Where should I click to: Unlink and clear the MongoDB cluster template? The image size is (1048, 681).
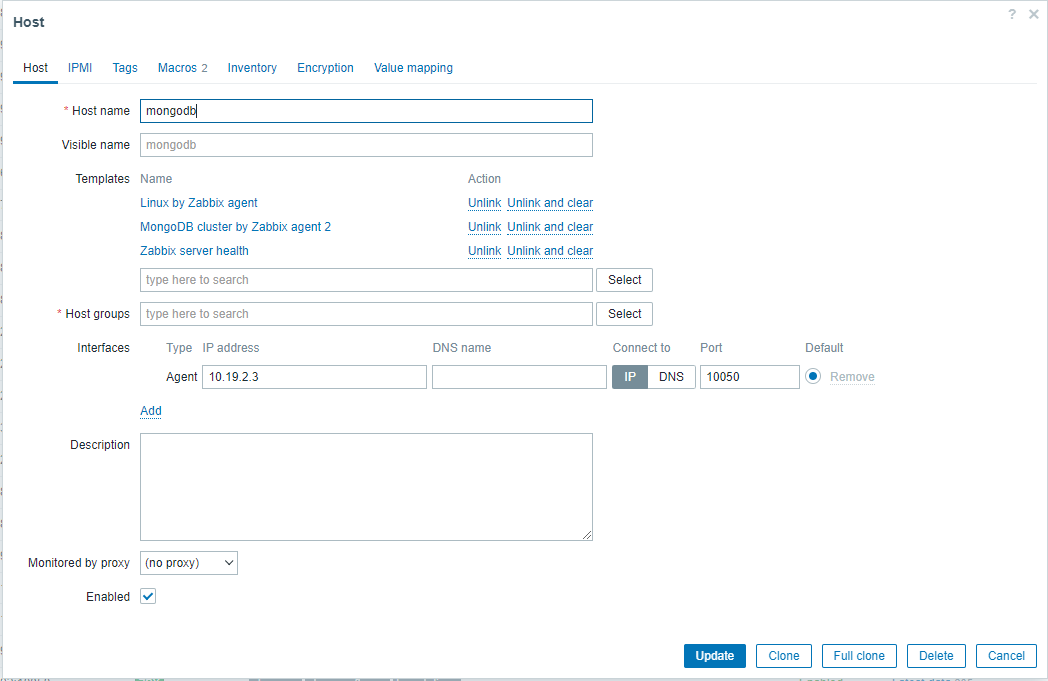550,227
